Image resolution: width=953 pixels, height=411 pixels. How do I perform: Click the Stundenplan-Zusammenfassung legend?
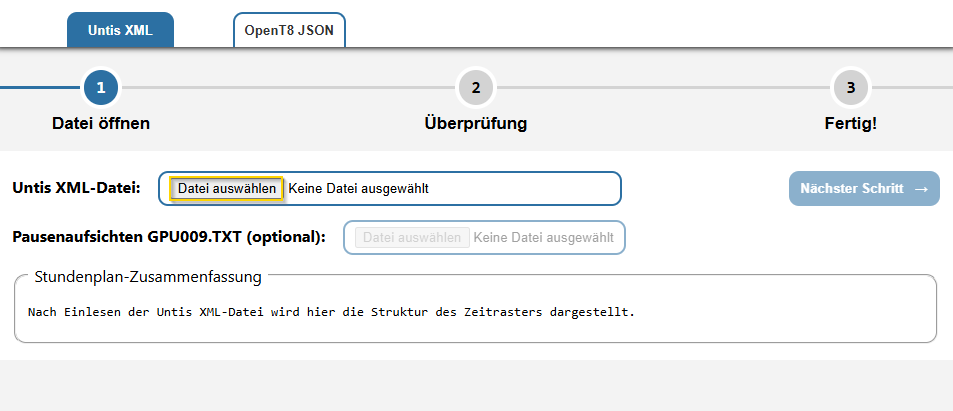coord(148,277)
